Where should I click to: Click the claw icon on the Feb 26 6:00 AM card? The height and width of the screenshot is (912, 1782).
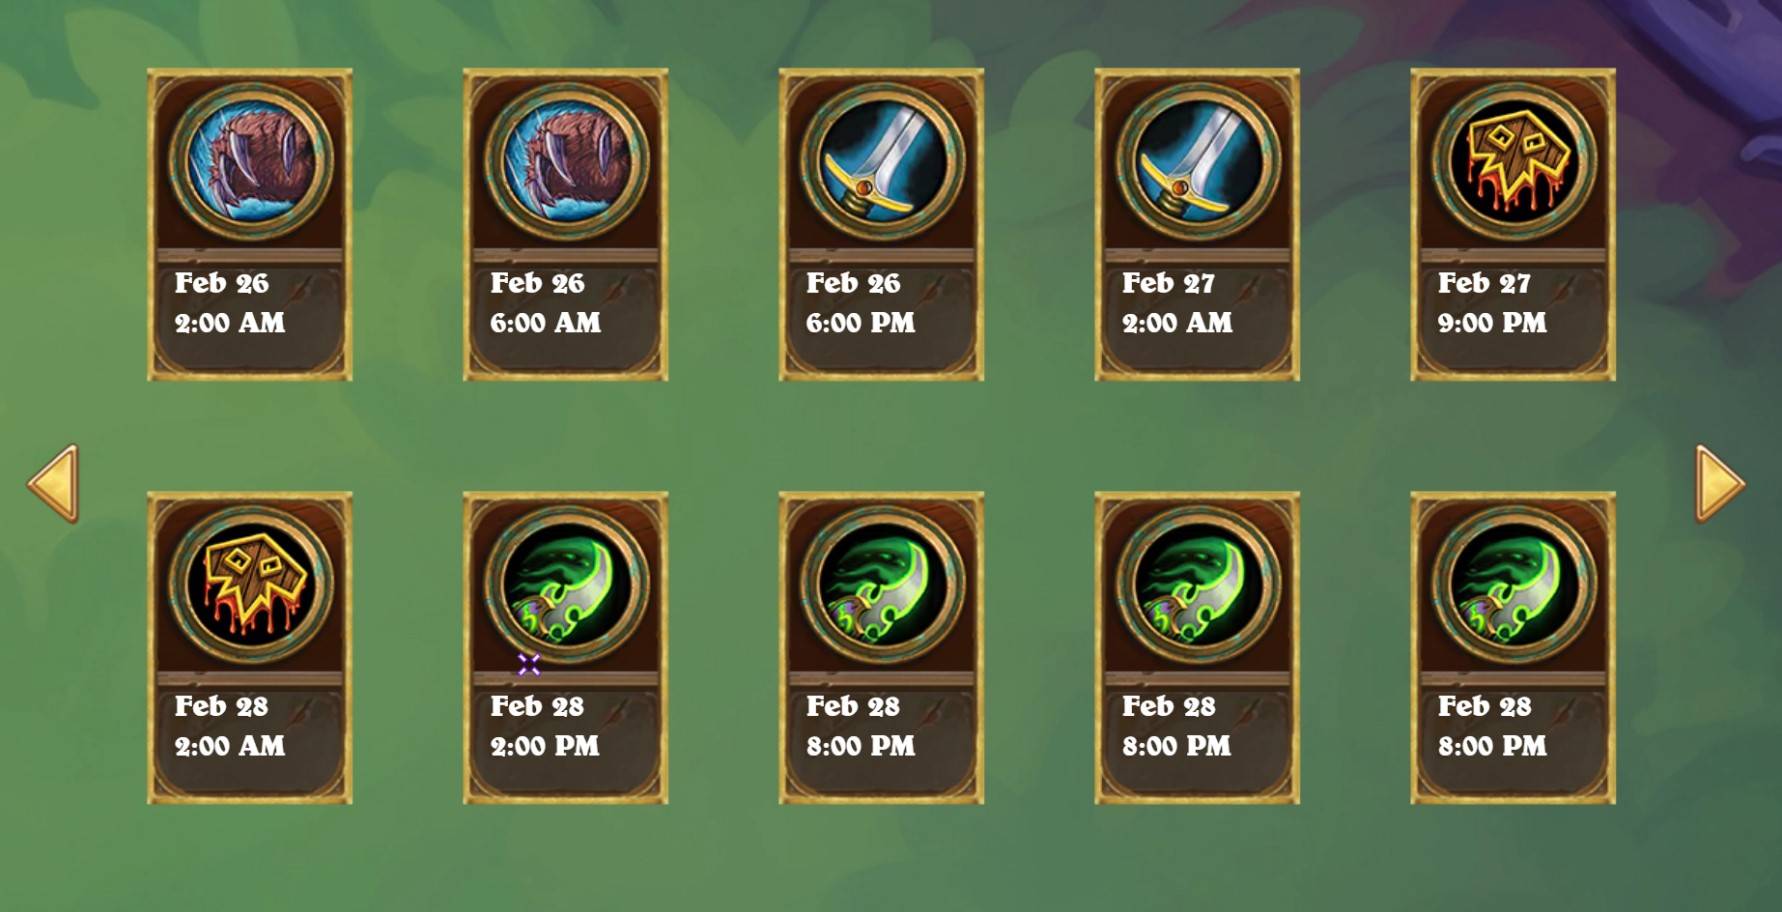click(x=566, y=161)
